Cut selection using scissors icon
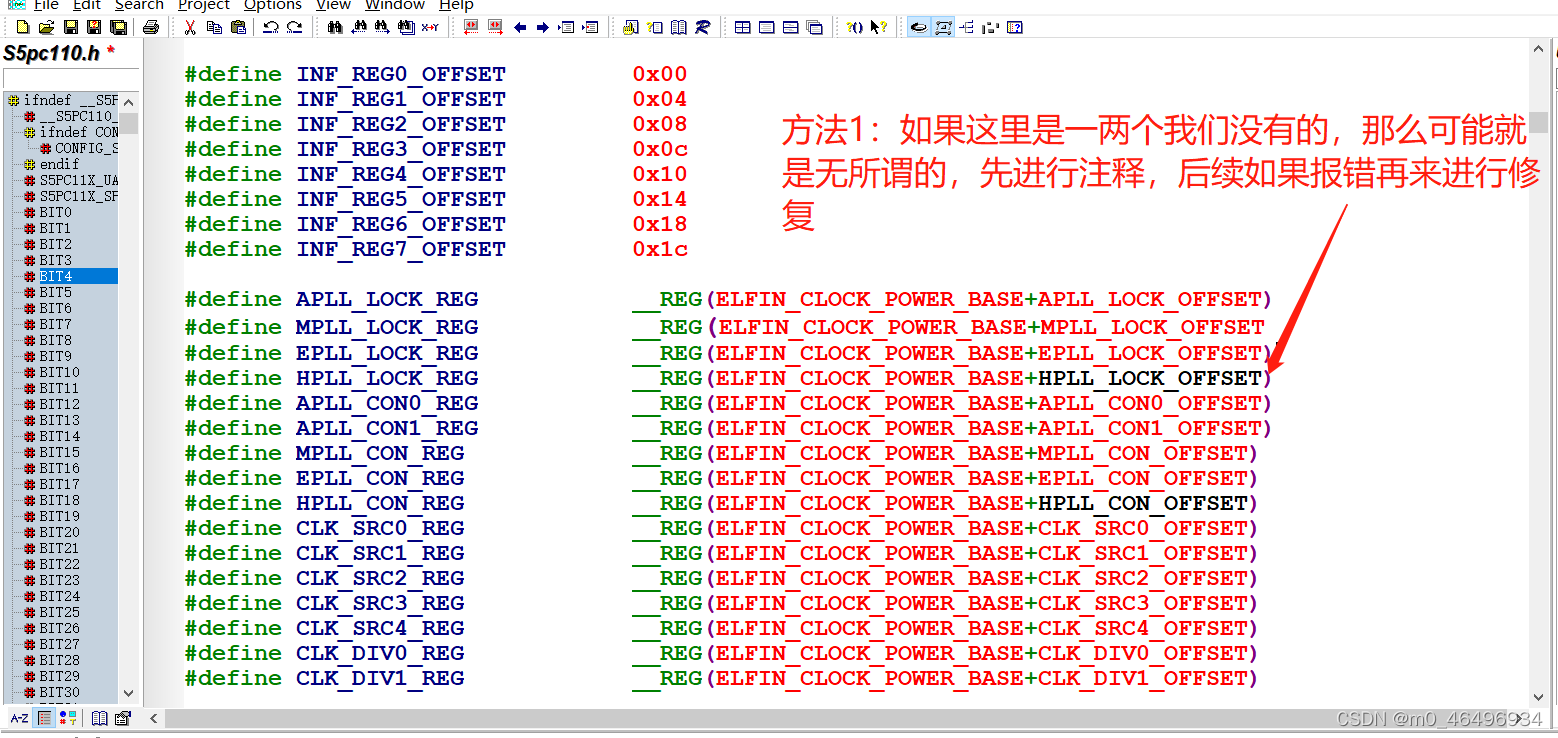Screen dimensions: 1558x738 (190, 27)
